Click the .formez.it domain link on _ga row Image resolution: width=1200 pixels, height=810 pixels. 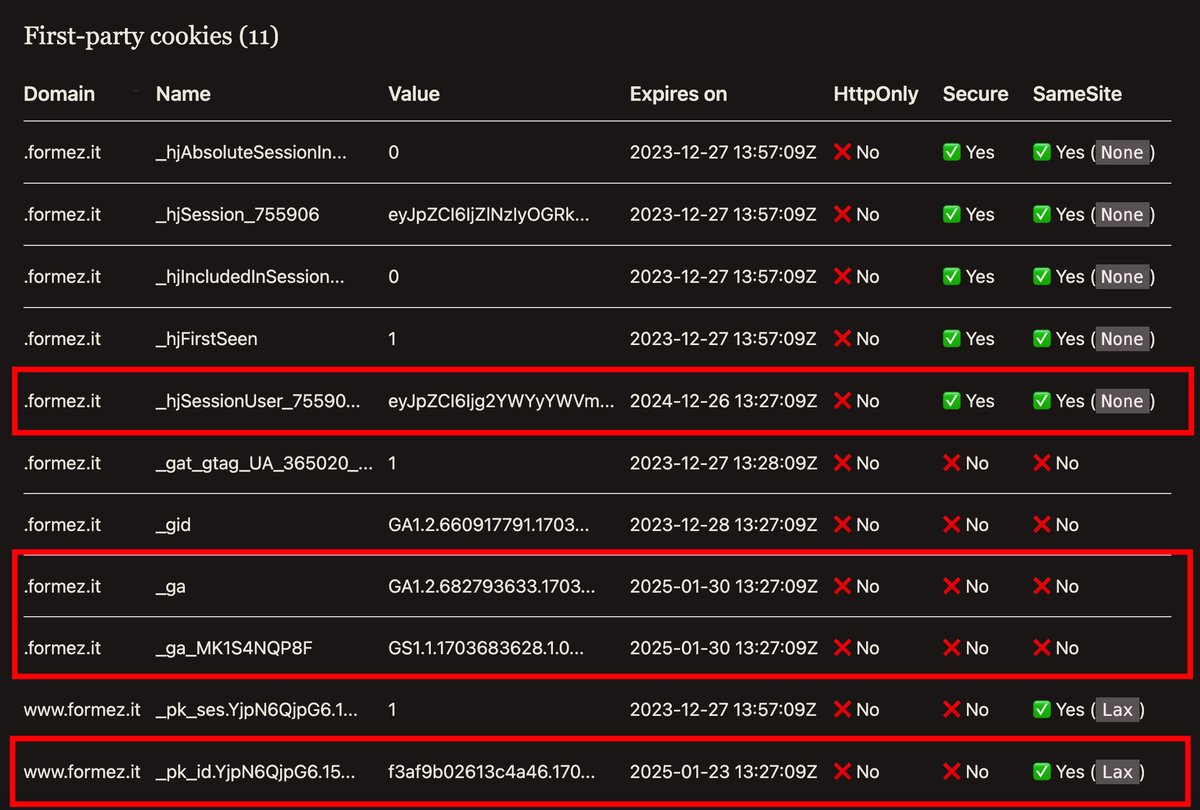(62, 586)
